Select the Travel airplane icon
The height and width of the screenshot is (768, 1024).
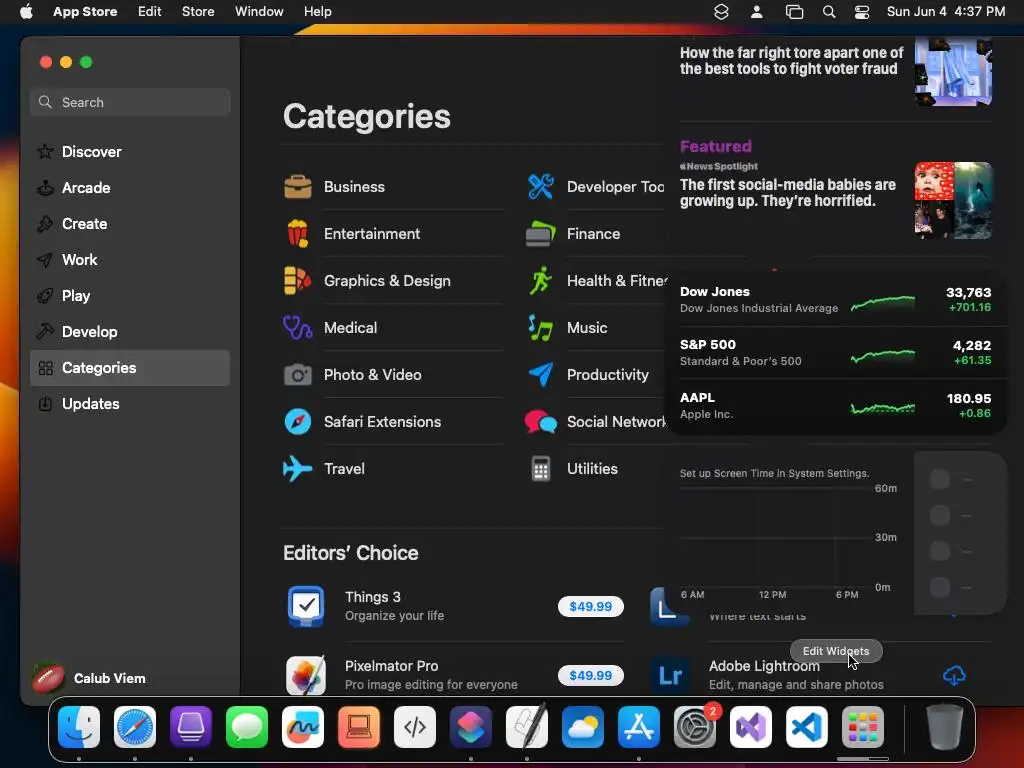pos(298,469)
